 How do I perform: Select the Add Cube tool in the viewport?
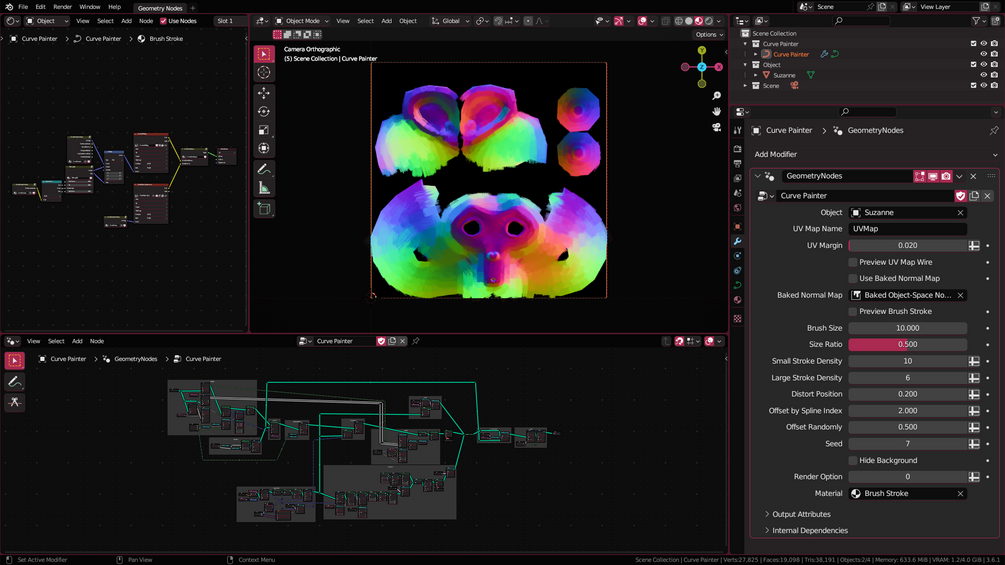click(x=263, y=208)
